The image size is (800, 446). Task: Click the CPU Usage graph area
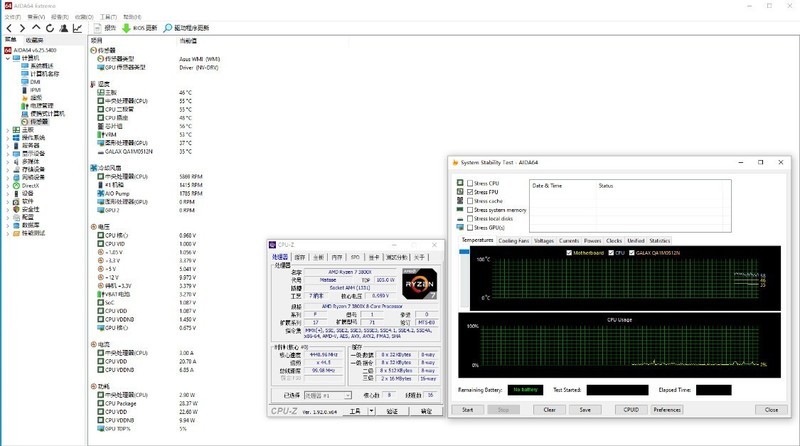(619, 345)
